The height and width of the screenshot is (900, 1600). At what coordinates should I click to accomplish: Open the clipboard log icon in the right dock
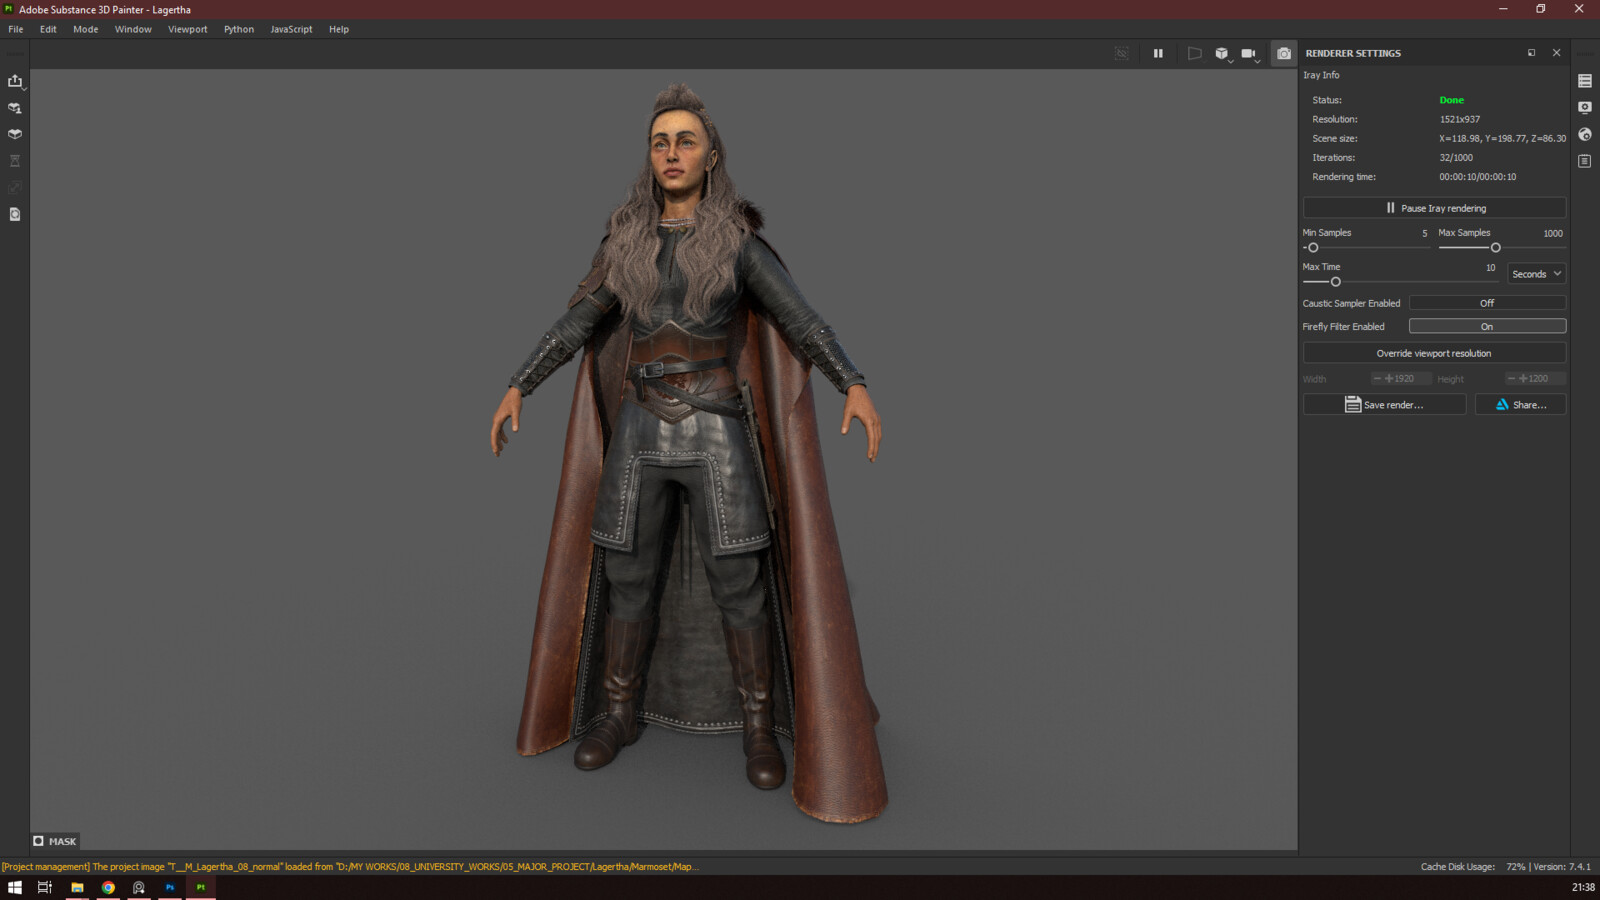pyautogui.click(x=1585, y=161)
